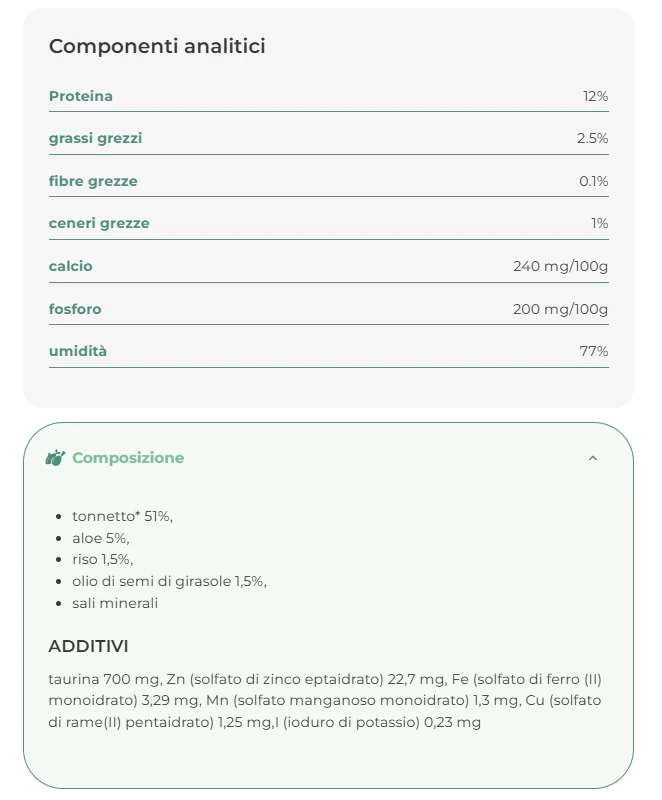Select the grassi grezzi row

point(95,138)
